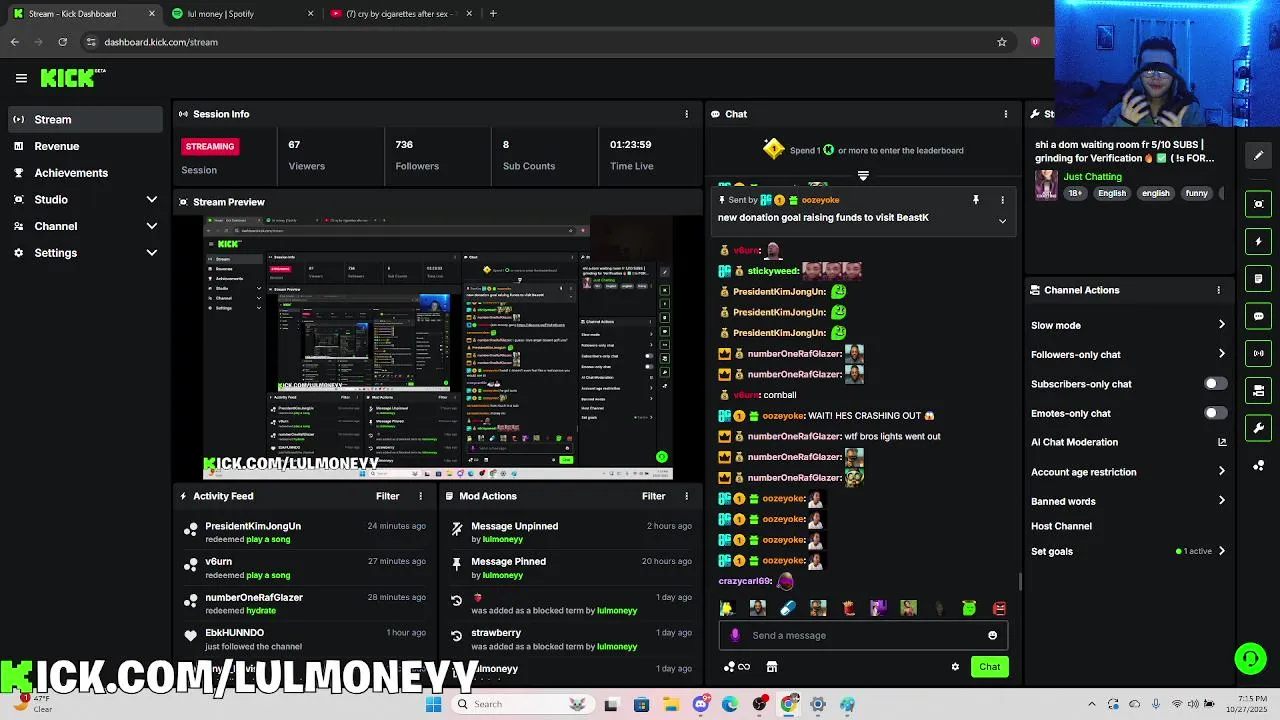This screenshot has height=720, width=1280.
Task: Click the document notes sidebar icon
Action: pos(1259,278)
